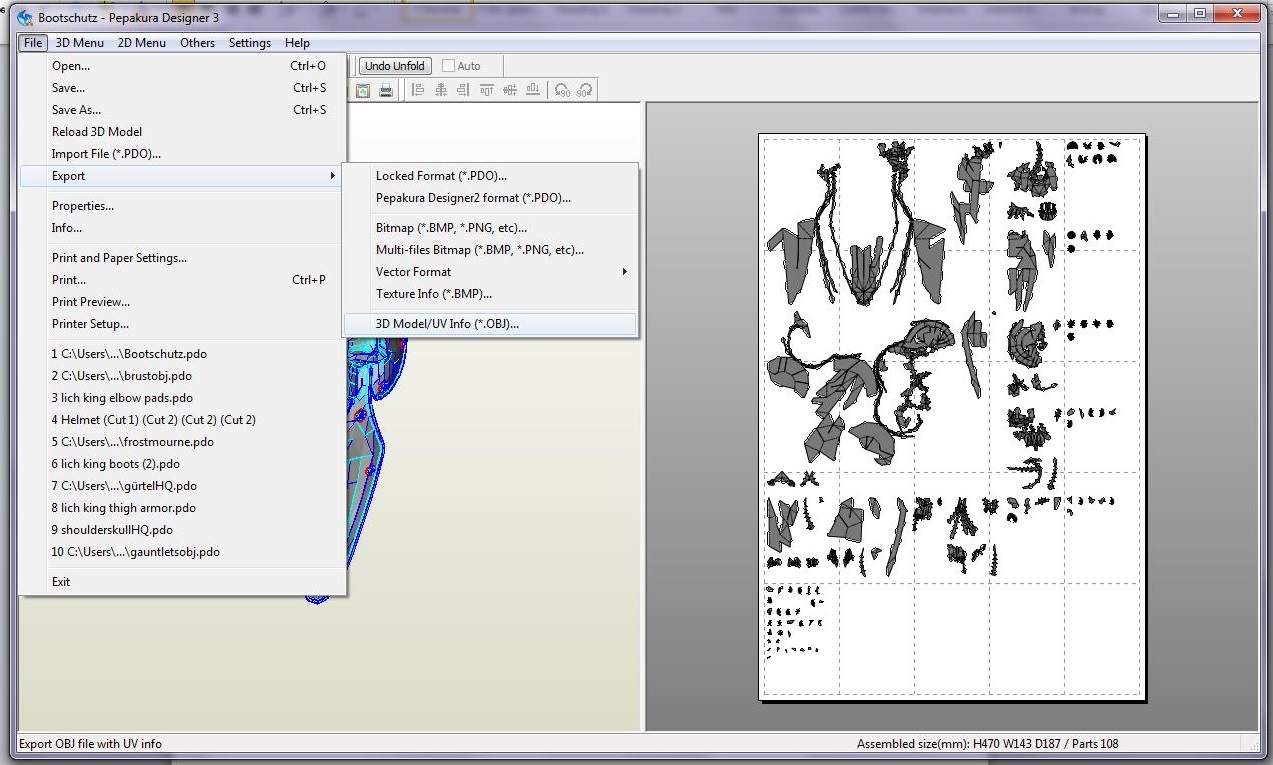Open recent file Bootschutz.pdo
This screenshot has width=1273, height=765.
click(183, 354)
